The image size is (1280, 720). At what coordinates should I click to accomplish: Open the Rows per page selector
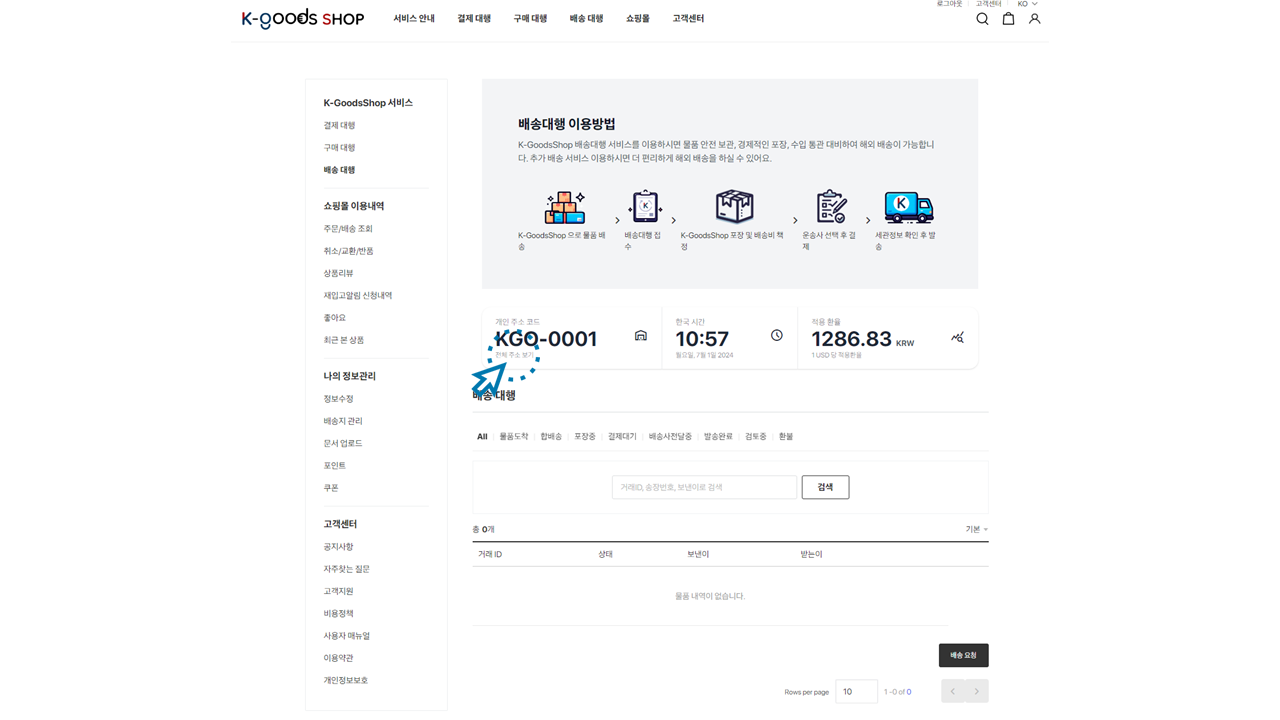click(x=856, y=691)
